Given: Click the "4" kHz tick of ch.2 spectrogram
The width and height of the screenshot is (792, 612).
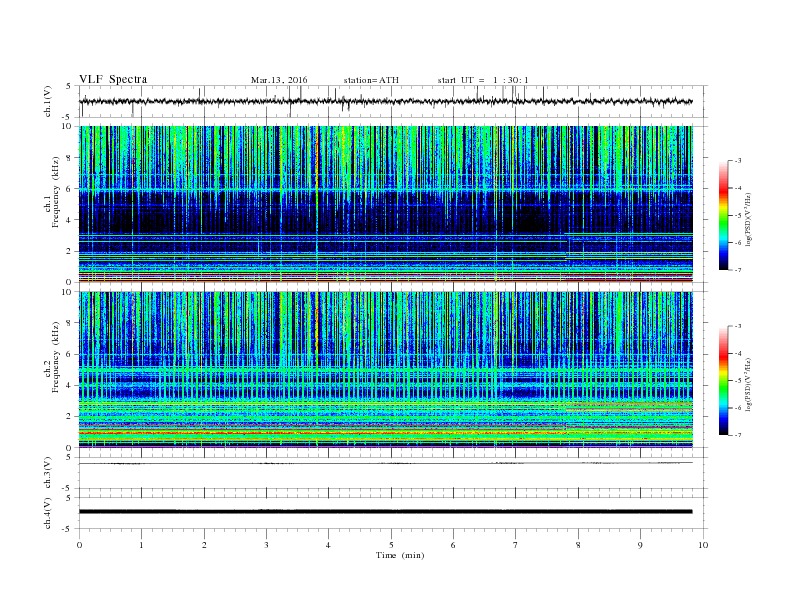Looking at the screenshot, I should click(x=69, y=385).
